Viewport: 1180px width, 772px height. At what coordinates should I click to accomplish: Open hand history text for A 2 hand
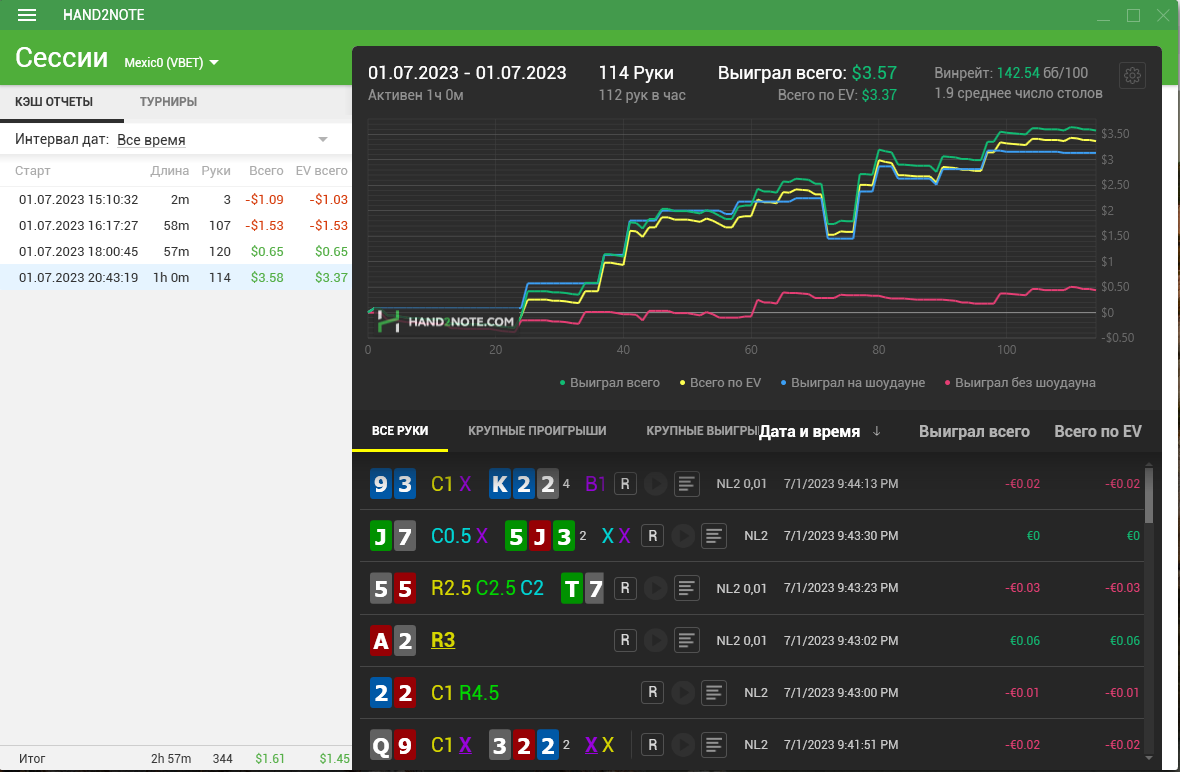[x=686, y=640]
